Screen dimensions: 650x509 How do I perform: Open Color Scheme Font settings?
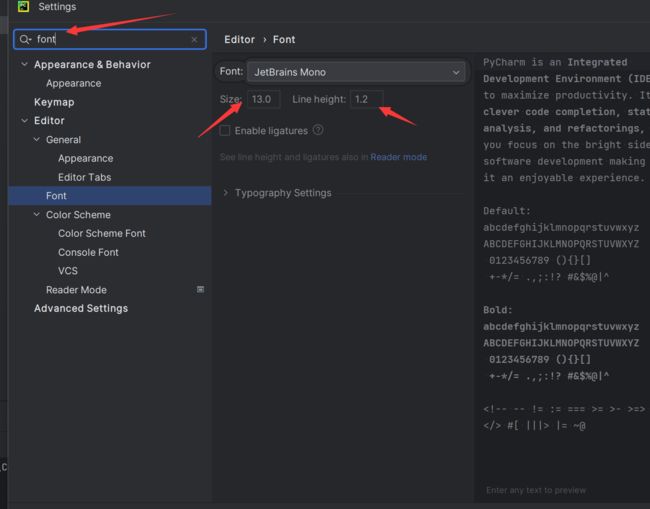coord(102,233)
